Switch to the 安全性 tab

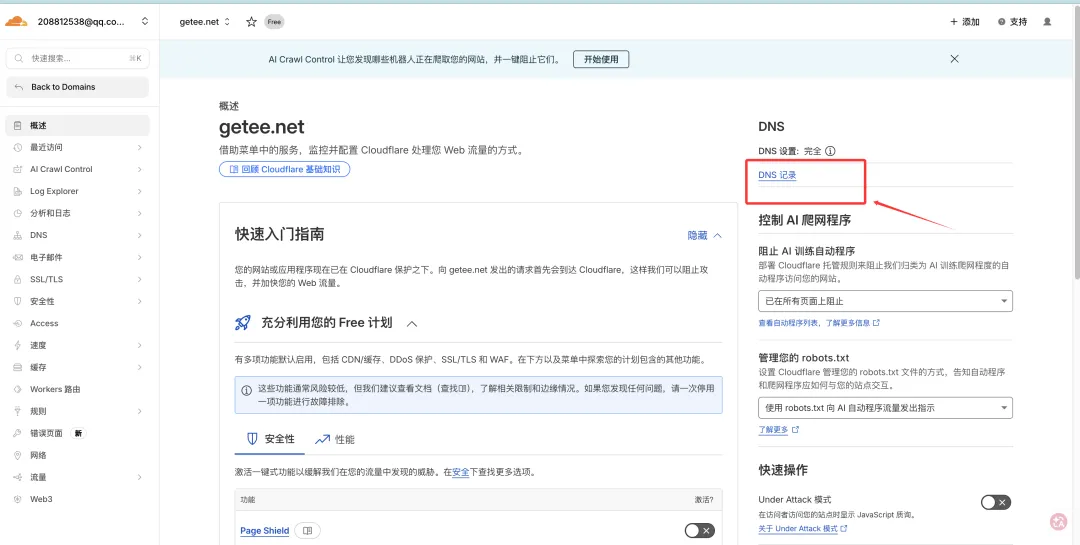(x=270, y=439)
